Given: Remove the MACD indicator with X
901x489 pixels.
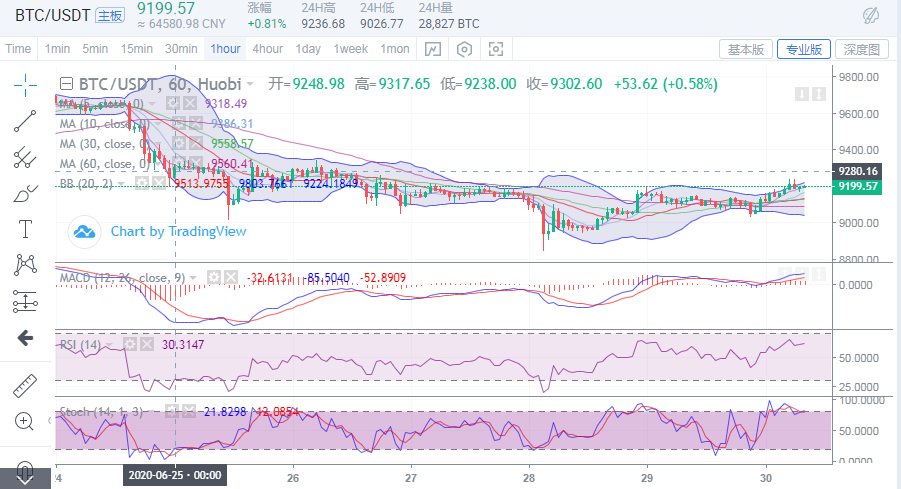Looking at the screenshot, I should tap(231, 276).
